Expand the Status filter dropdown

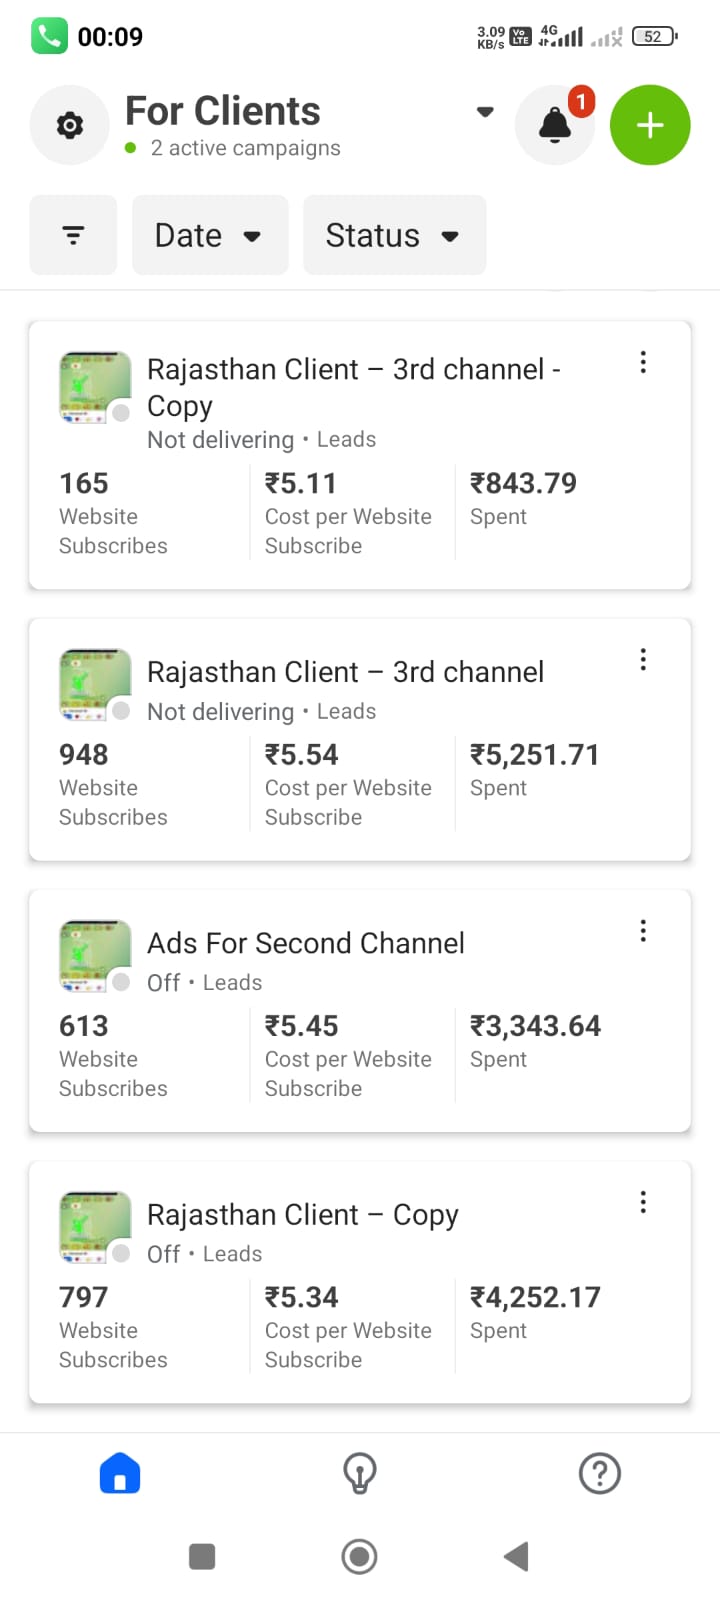tap(394, 236)
